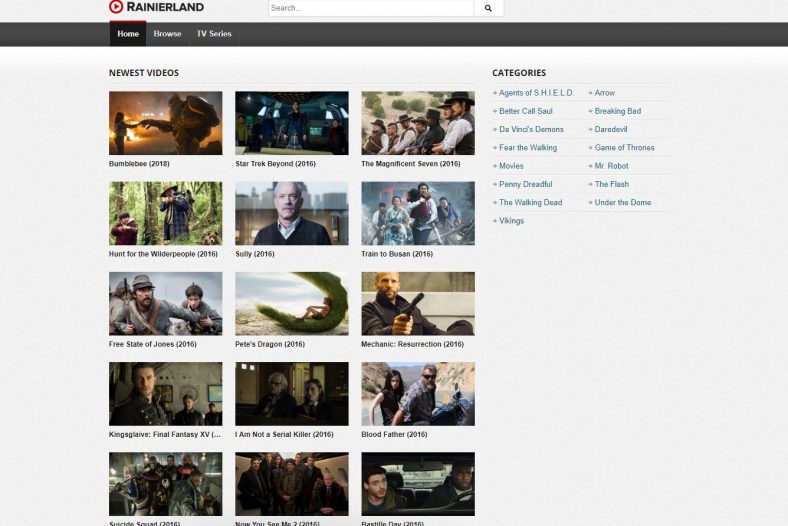788x526 pixels.
Task: Click the Sully (2016) title link
Action: [x=255, y=254]
